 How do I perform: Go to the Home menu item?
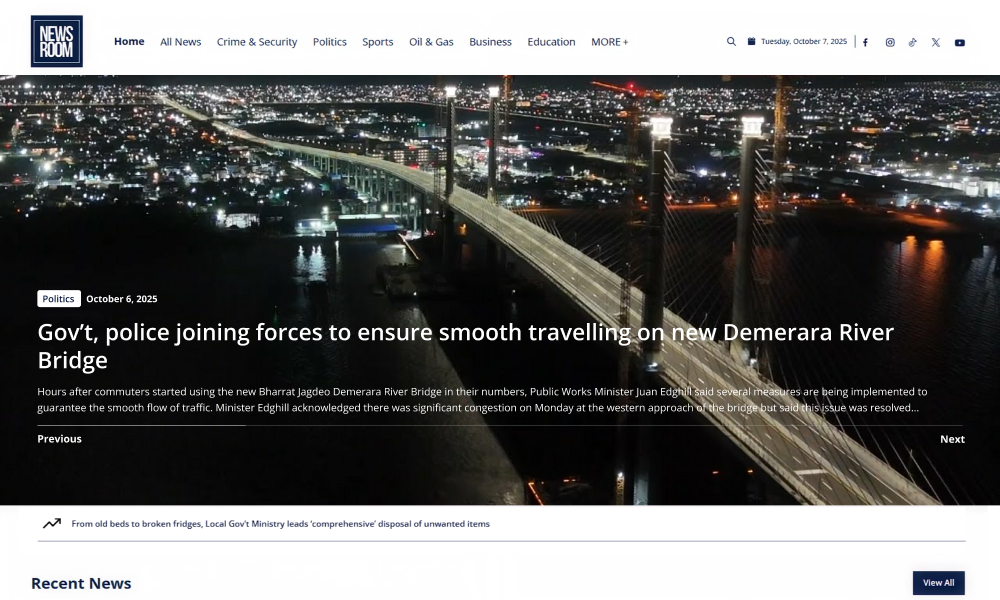129,42
